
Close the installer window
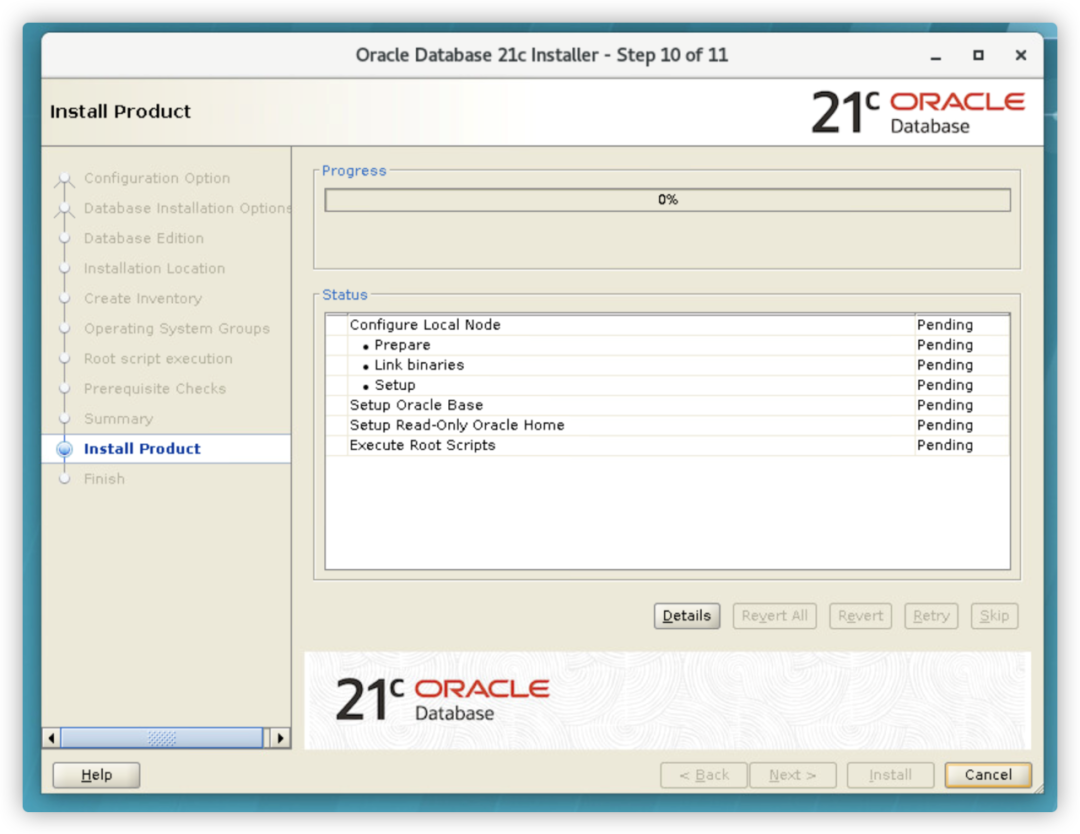click(x=1021, y=55)
